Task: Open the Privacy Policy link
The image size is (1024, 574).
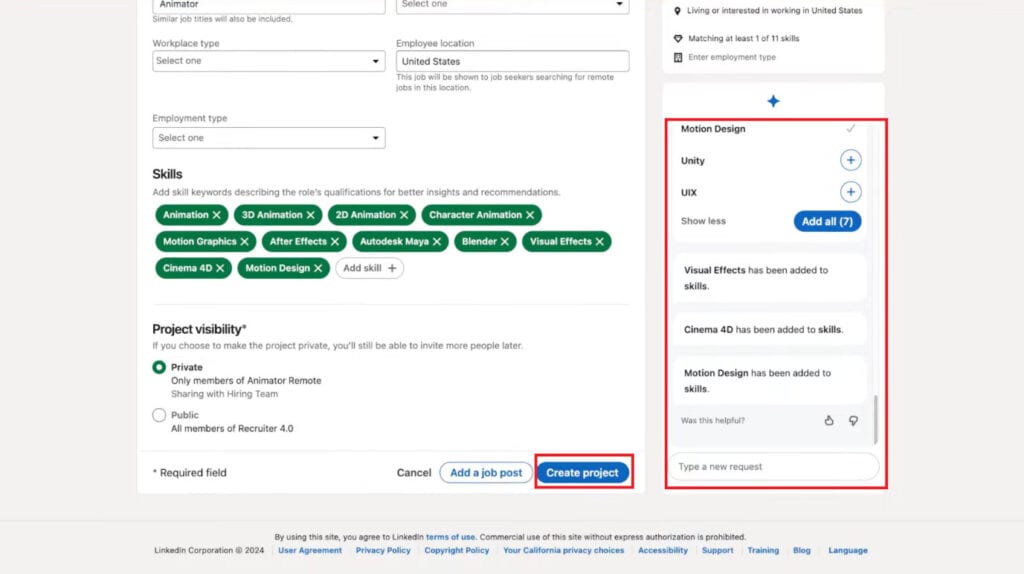Action: point(383,550)
